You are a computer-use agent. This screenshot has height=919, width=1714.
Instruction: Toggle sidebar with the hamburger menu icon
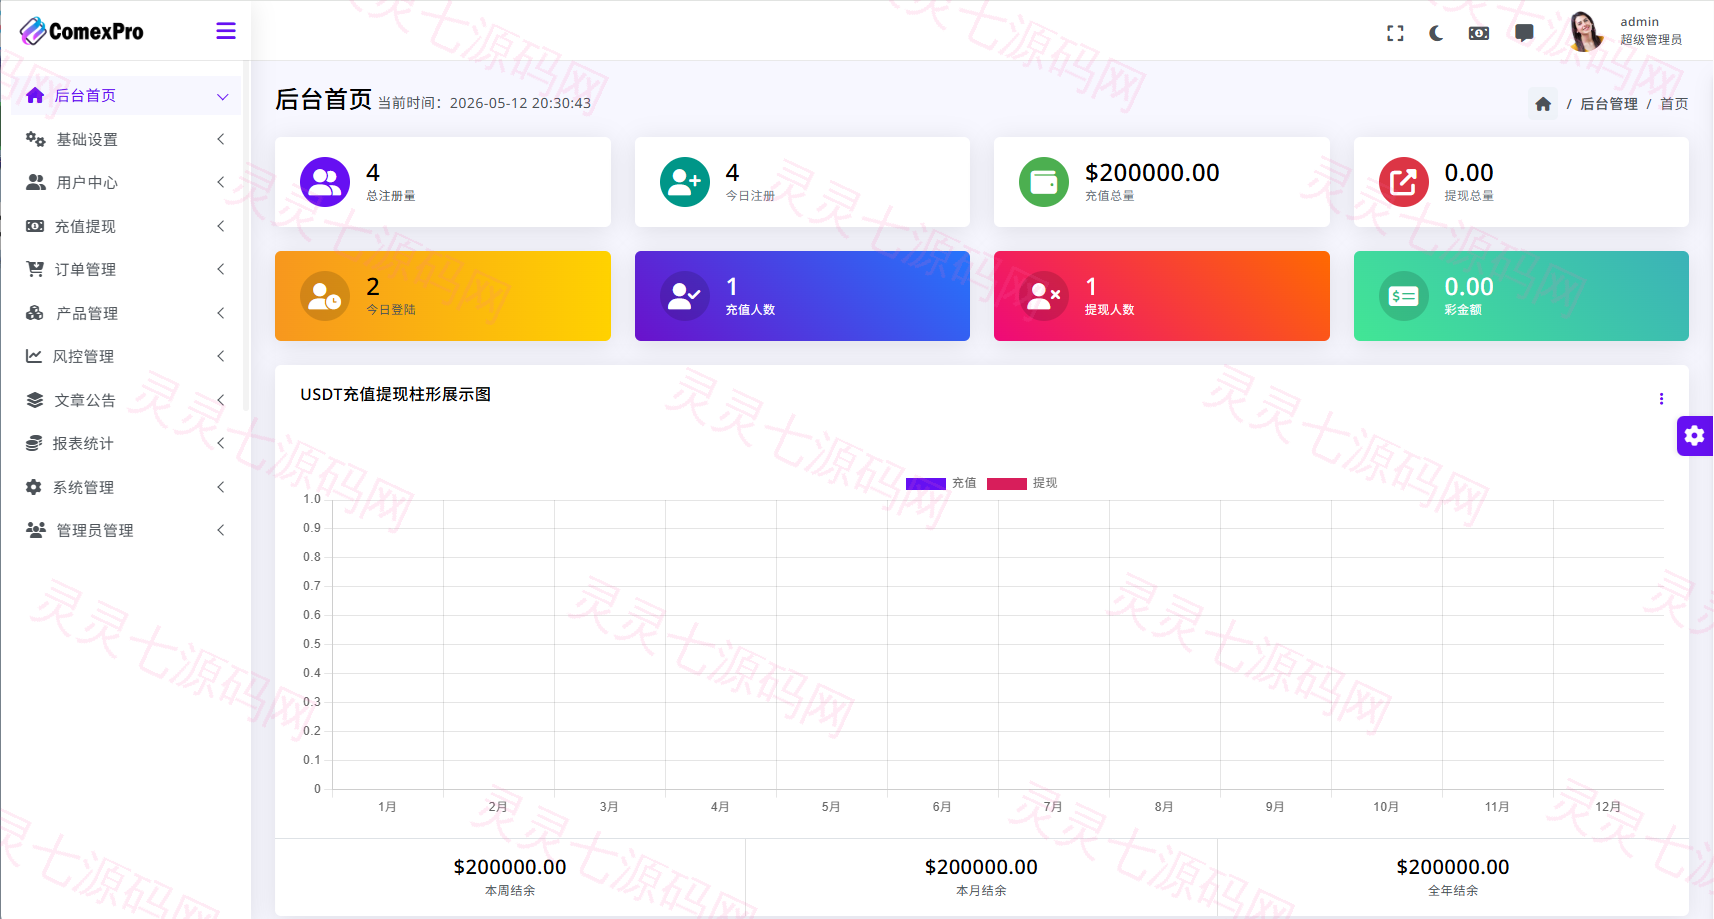coord(226,31)
